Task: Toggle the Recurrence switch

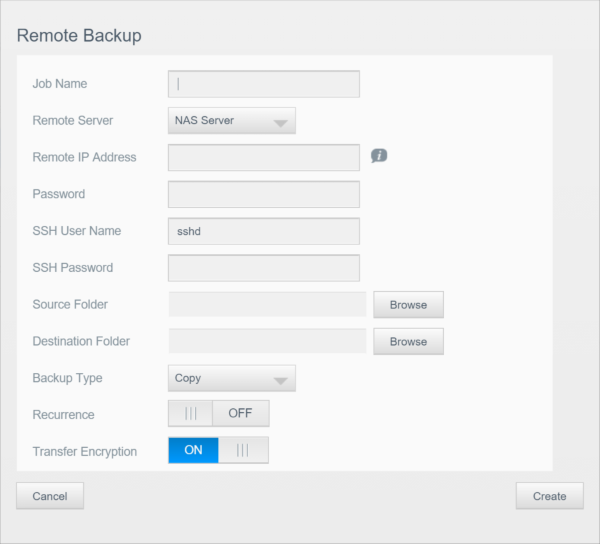Action: (x=218, y=414)
